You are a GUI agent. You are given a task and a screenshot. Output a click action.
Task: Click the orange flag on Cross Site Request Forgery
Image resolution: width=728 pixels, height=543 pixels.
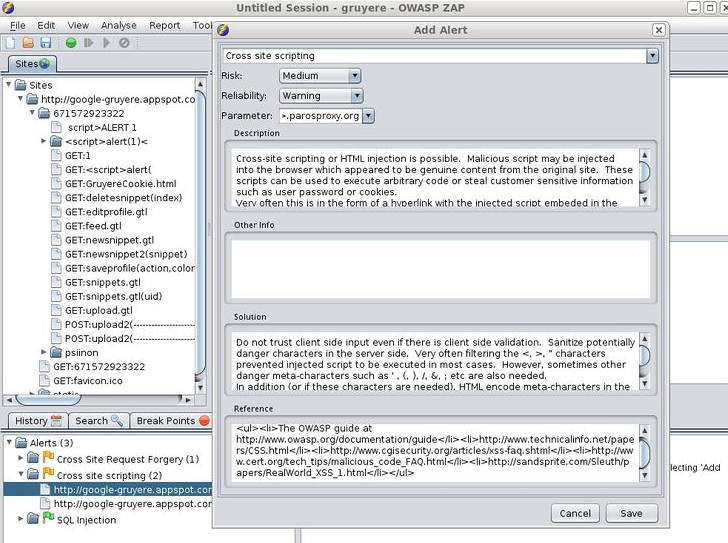click(x=48, y=458)
